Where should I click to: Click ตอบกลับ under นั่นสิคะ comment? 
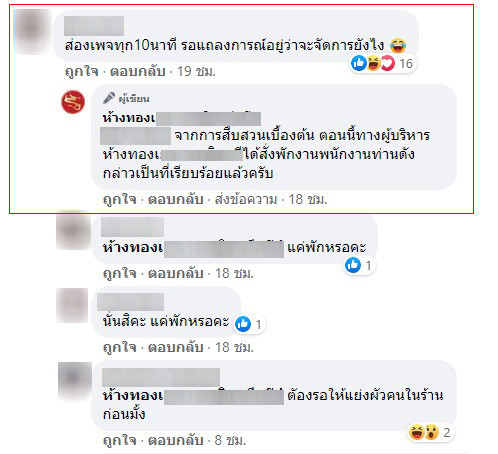(x=176, y=347)
